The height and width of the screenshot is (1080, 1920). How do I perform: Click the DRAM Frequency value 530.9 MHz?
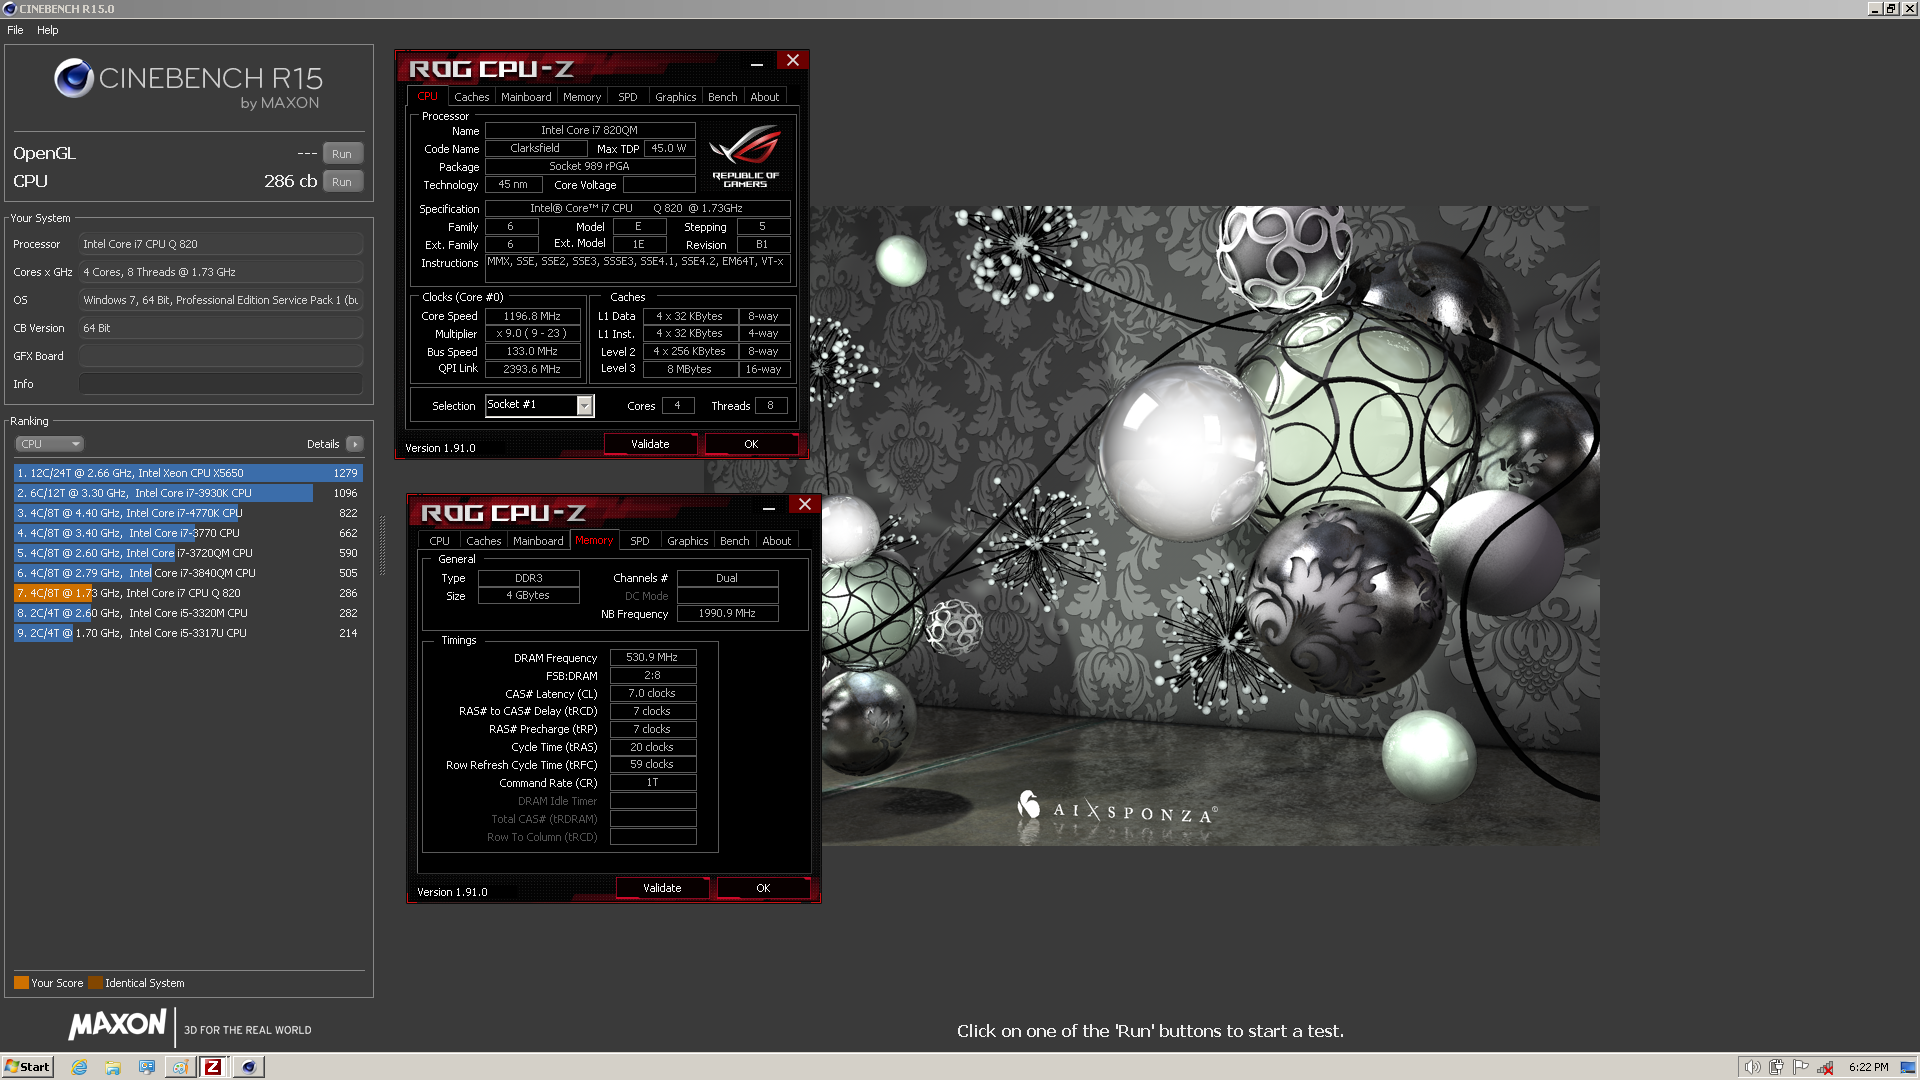tap(652, 658)
